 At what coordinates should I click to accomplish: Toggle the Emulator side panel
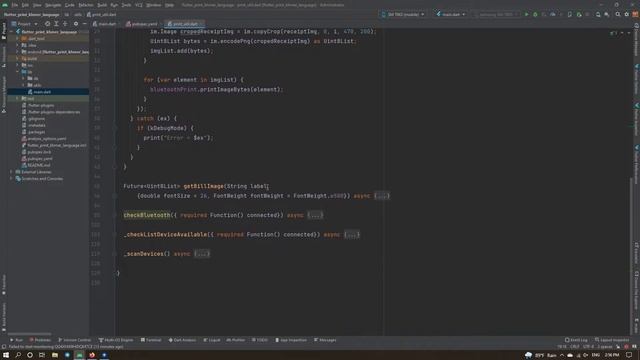636,253
